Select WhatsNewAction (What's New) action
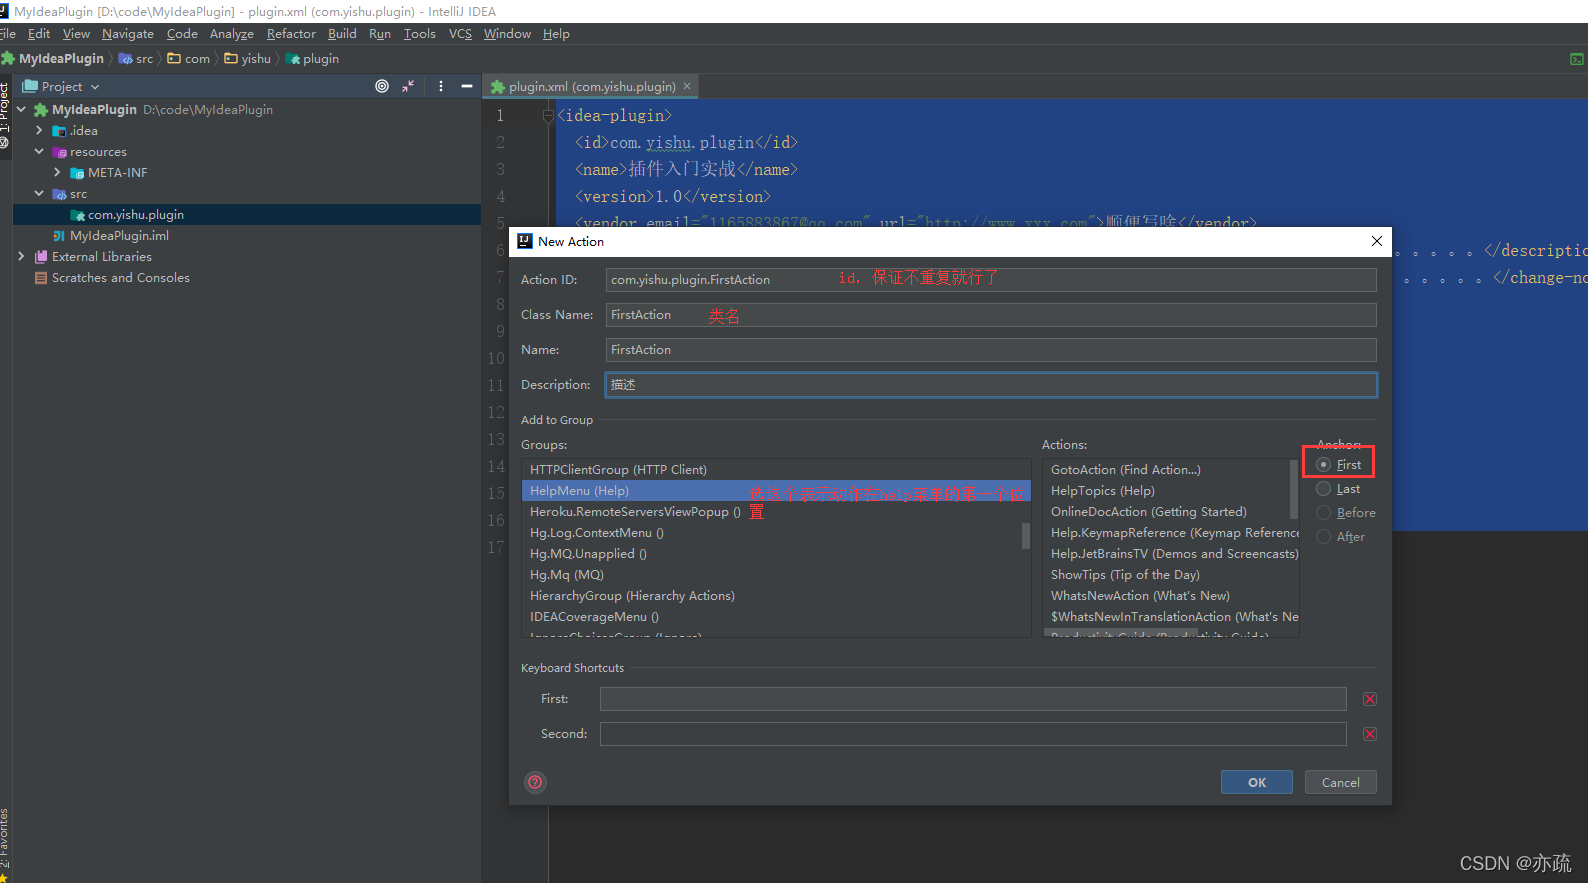This screenshot has height=883, width=1588. (1166, 596)
